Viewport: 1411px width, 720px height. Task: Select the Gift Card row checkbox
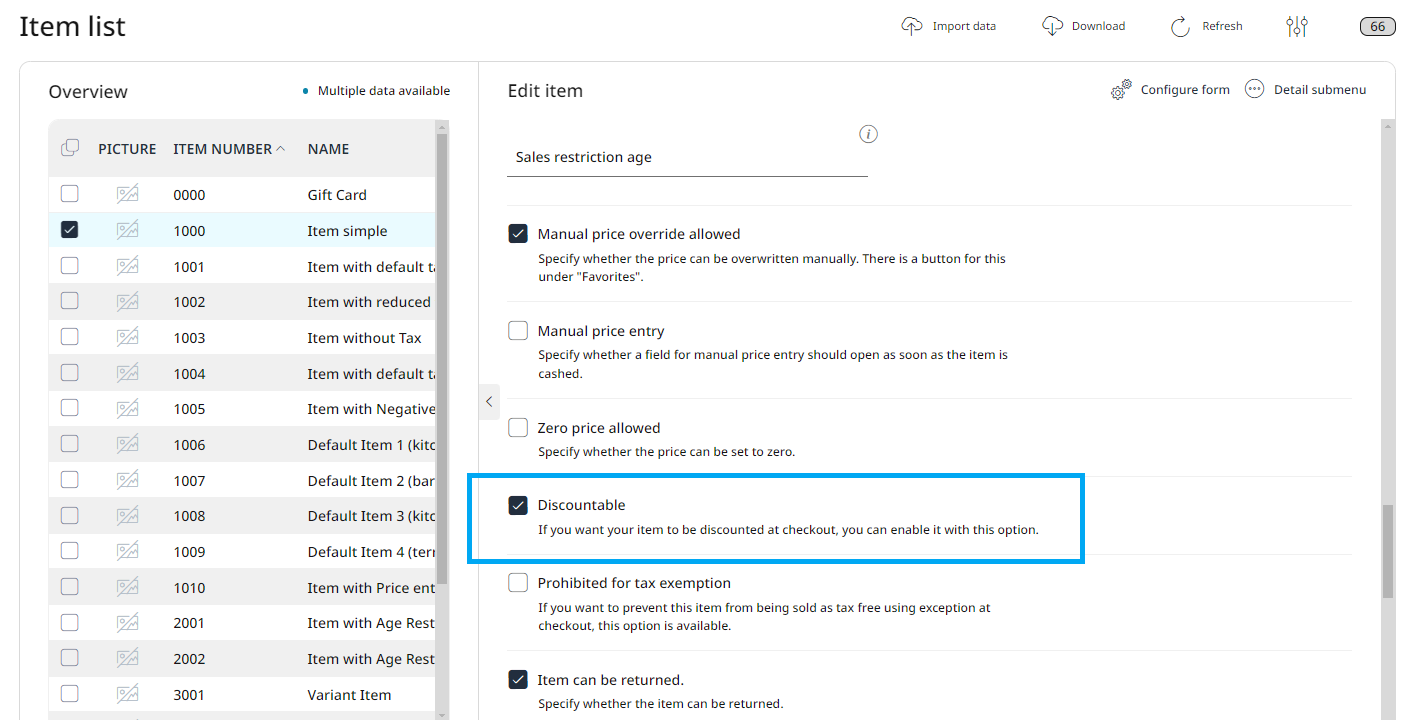pos(69,194)
